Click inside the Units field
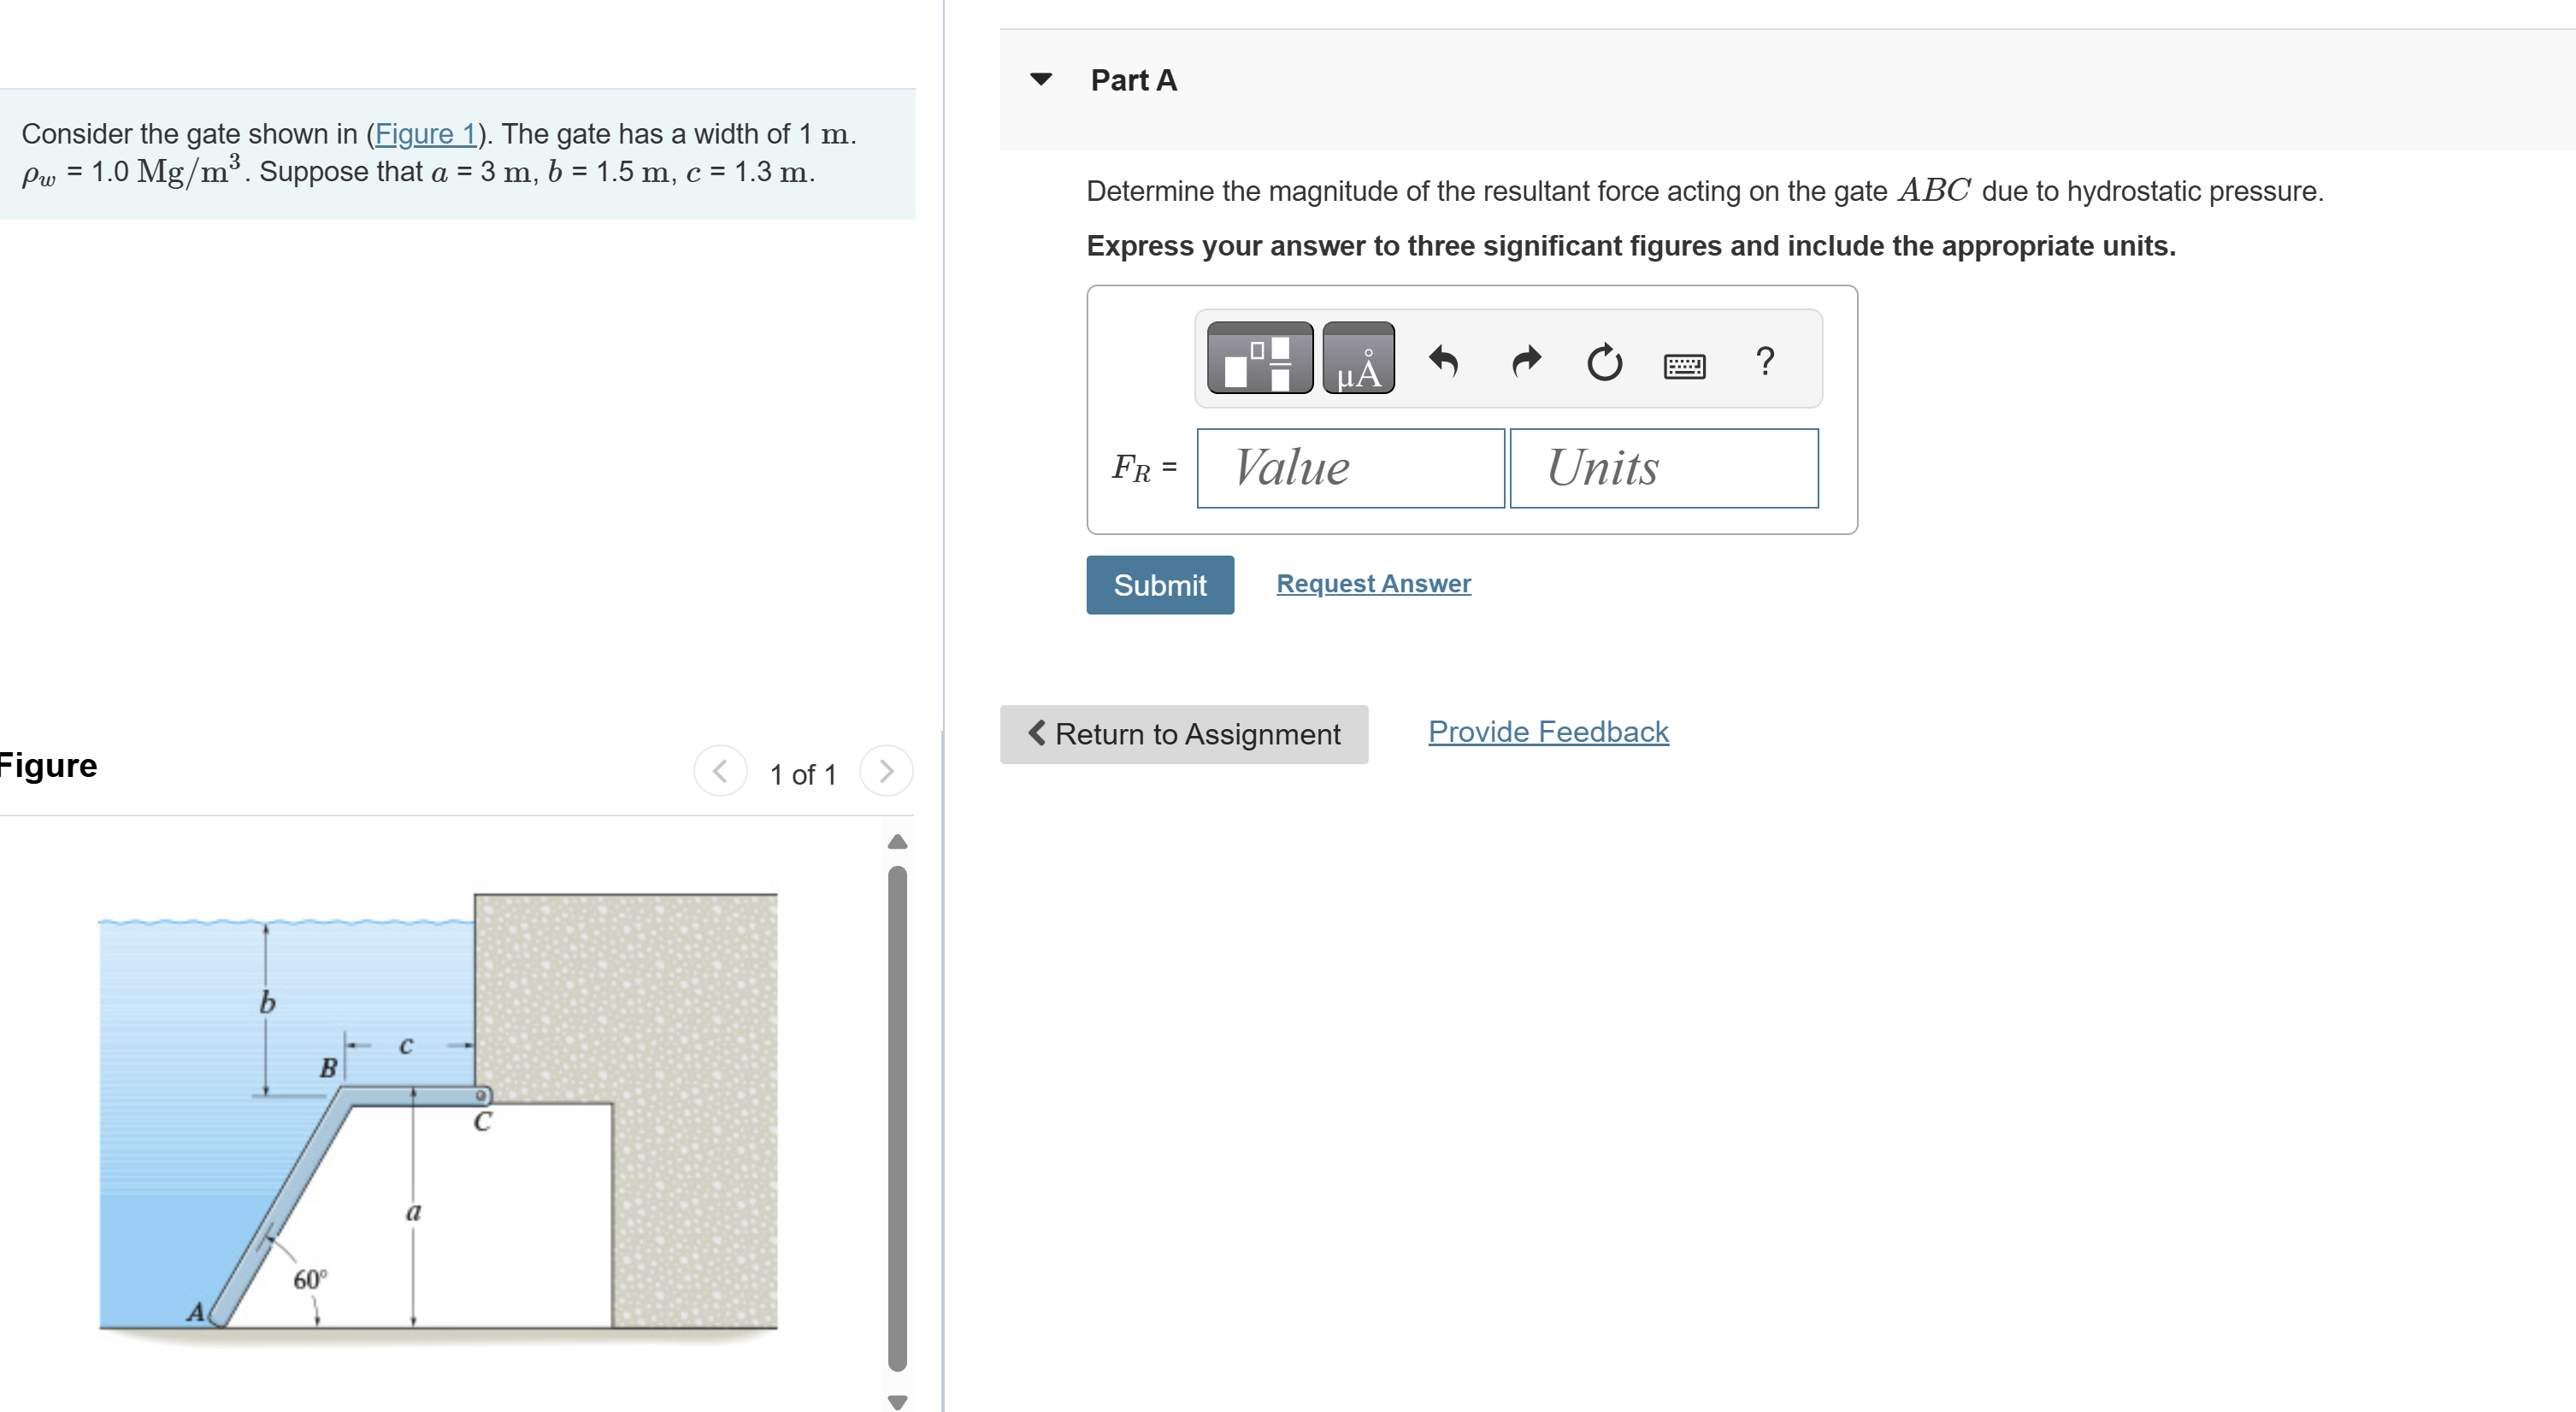 1663,467
